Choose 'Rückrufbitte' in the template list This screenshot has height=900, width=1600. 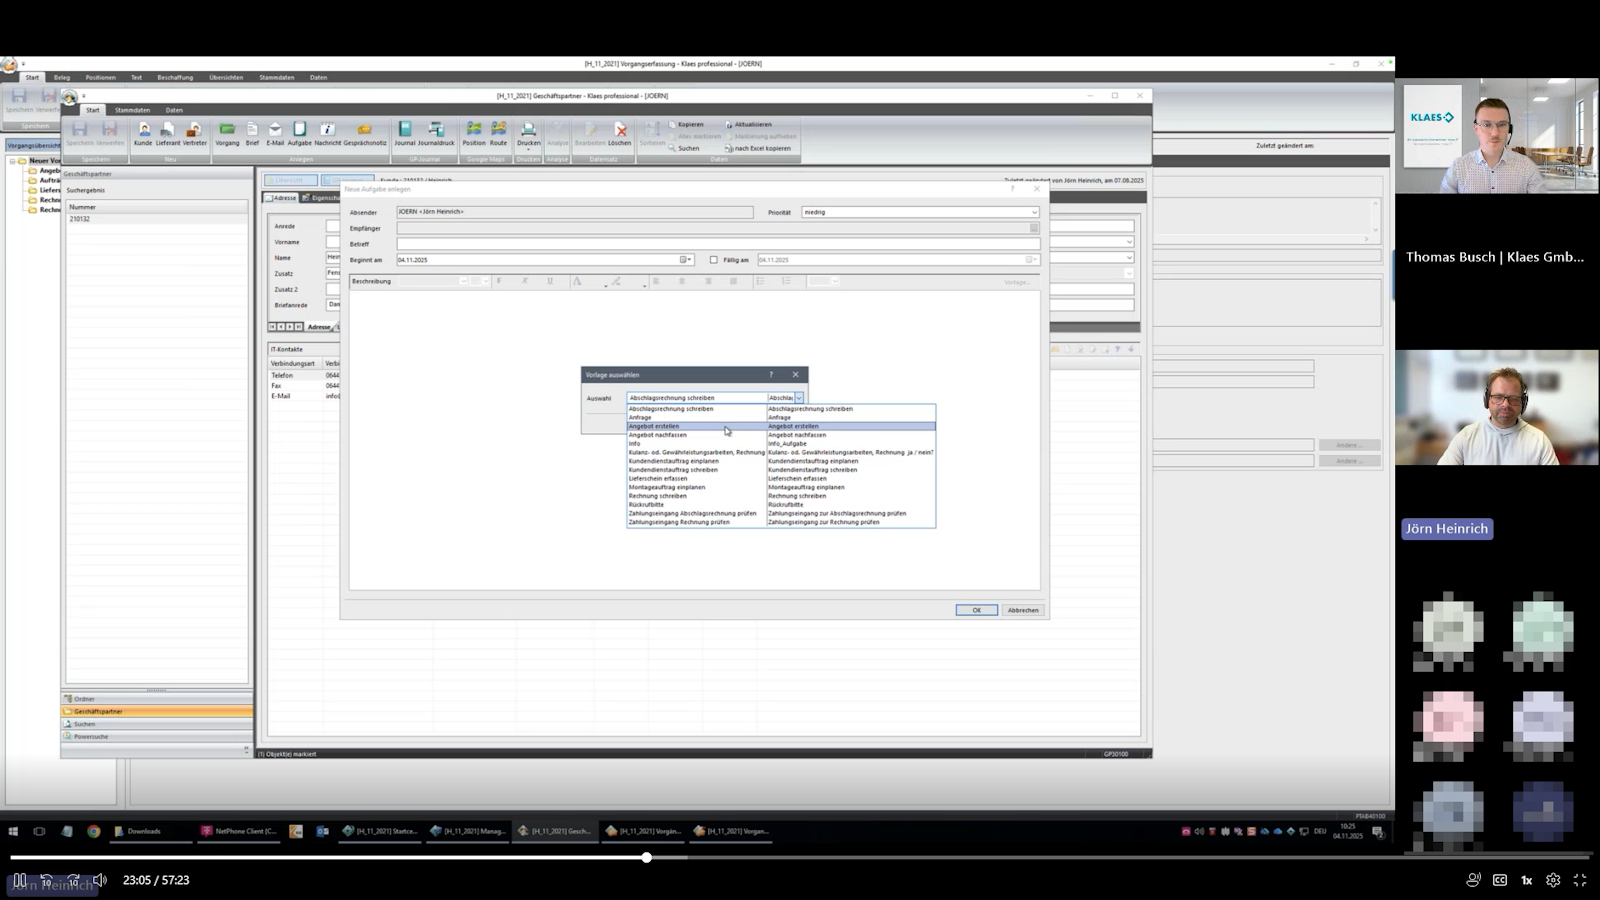click(x=646, y=505)
